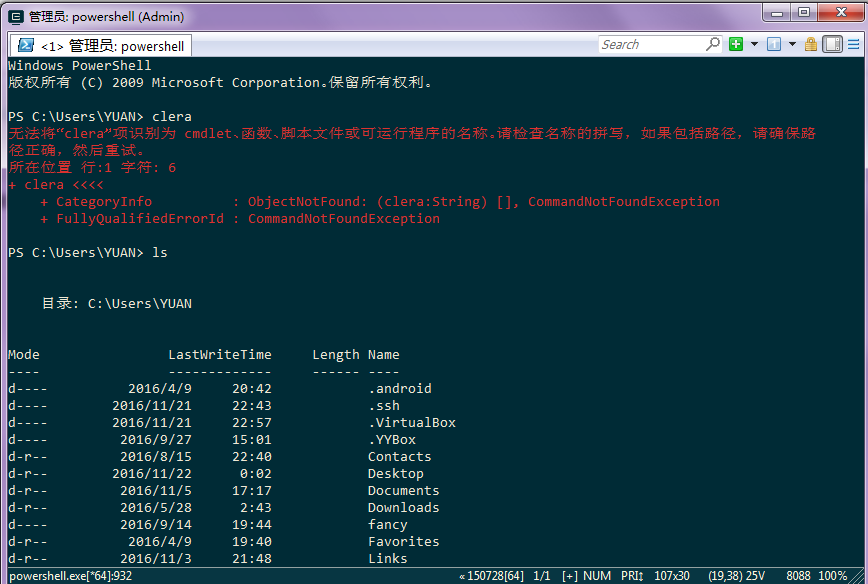Click the '目录: C:\Users\YUAN' directory line
This screenshot has width=868, height=584.
pyautogui.click(x=117, y=303)
